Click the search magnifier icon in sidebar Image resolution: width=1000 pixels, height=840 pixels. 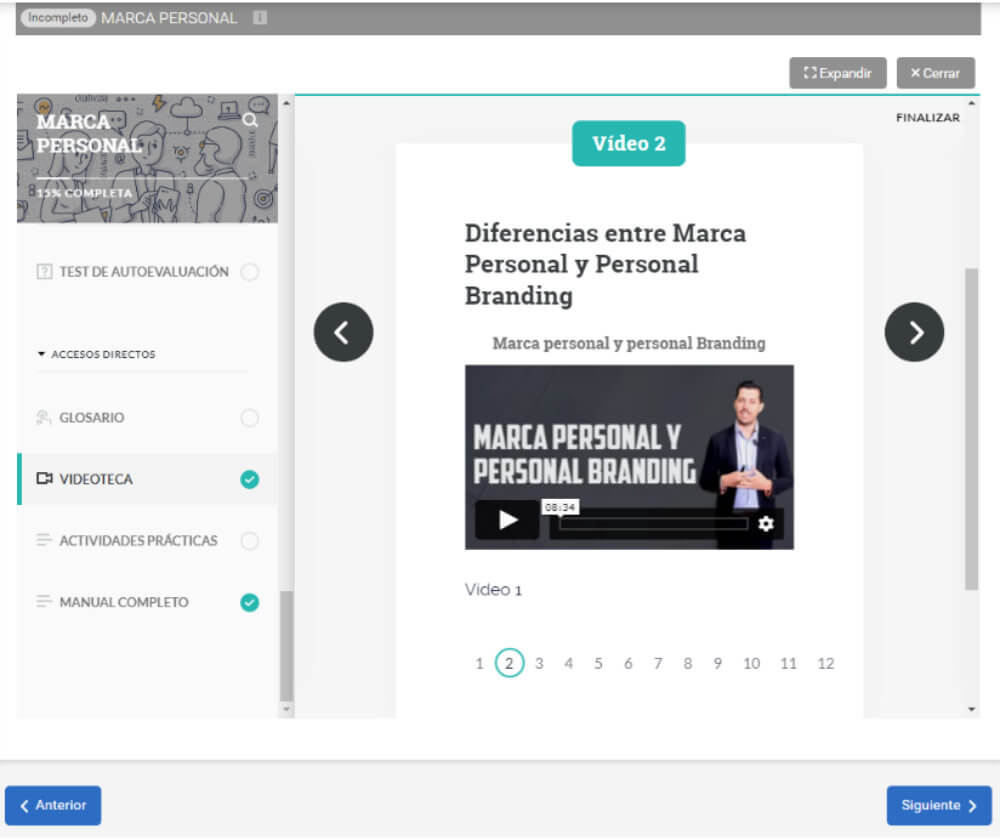coord(250,120)
